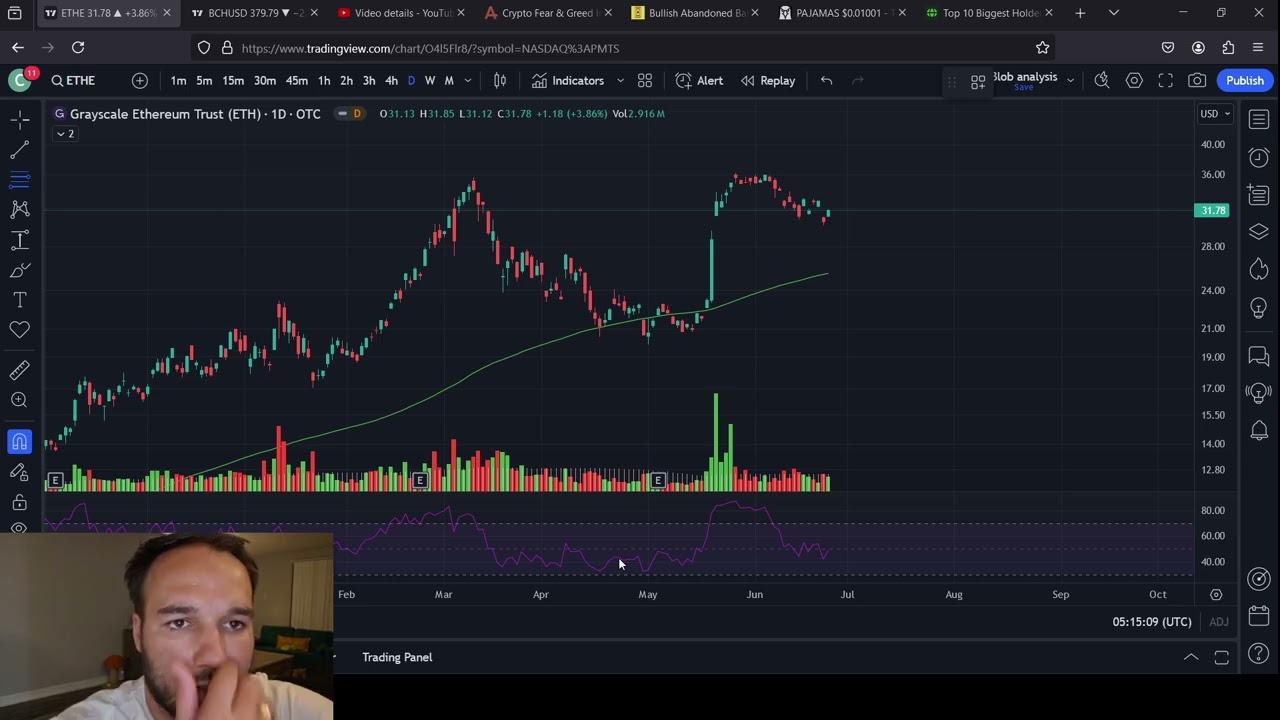The image size is (1280, 720).
Task: Create an Alert
Action: point(699,80)
